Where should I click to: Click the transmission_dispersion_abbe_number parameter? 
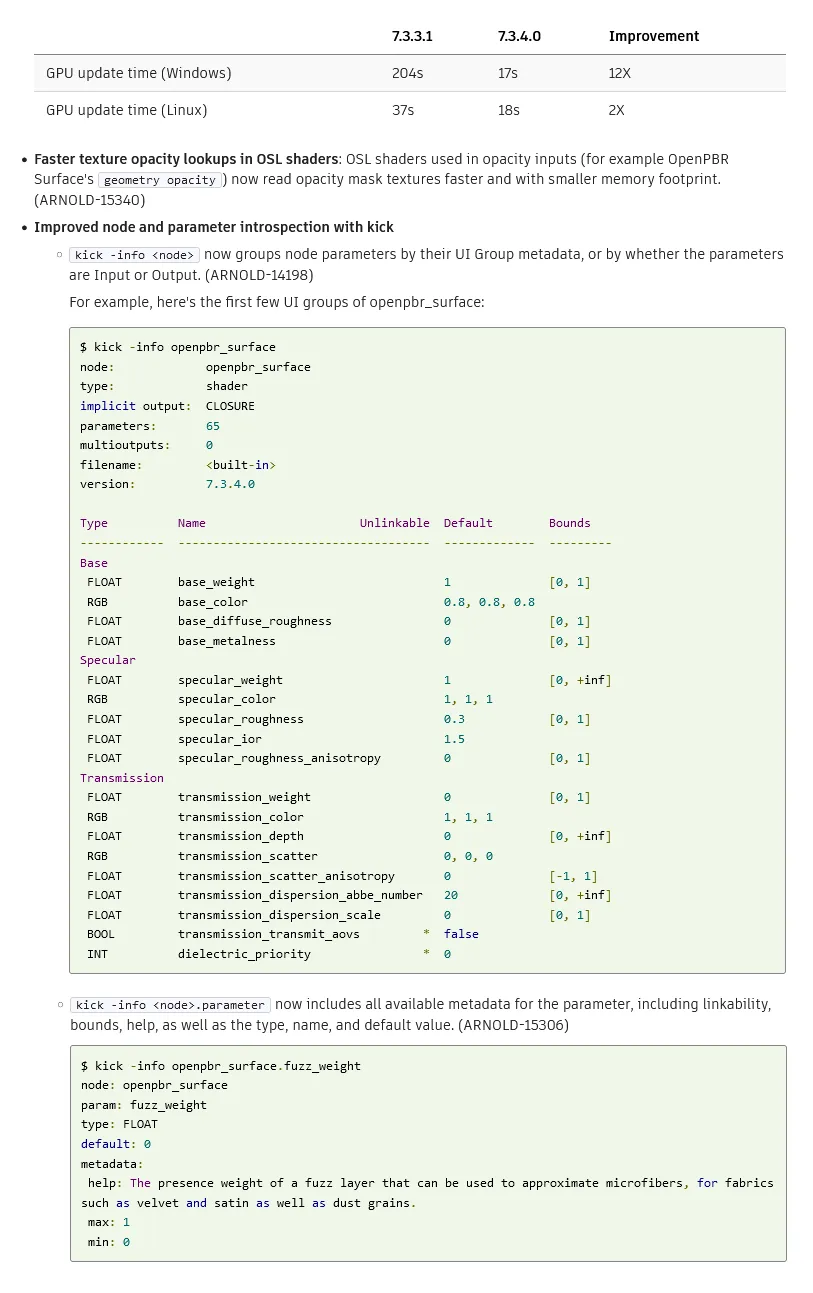click(x=300, y=895)
